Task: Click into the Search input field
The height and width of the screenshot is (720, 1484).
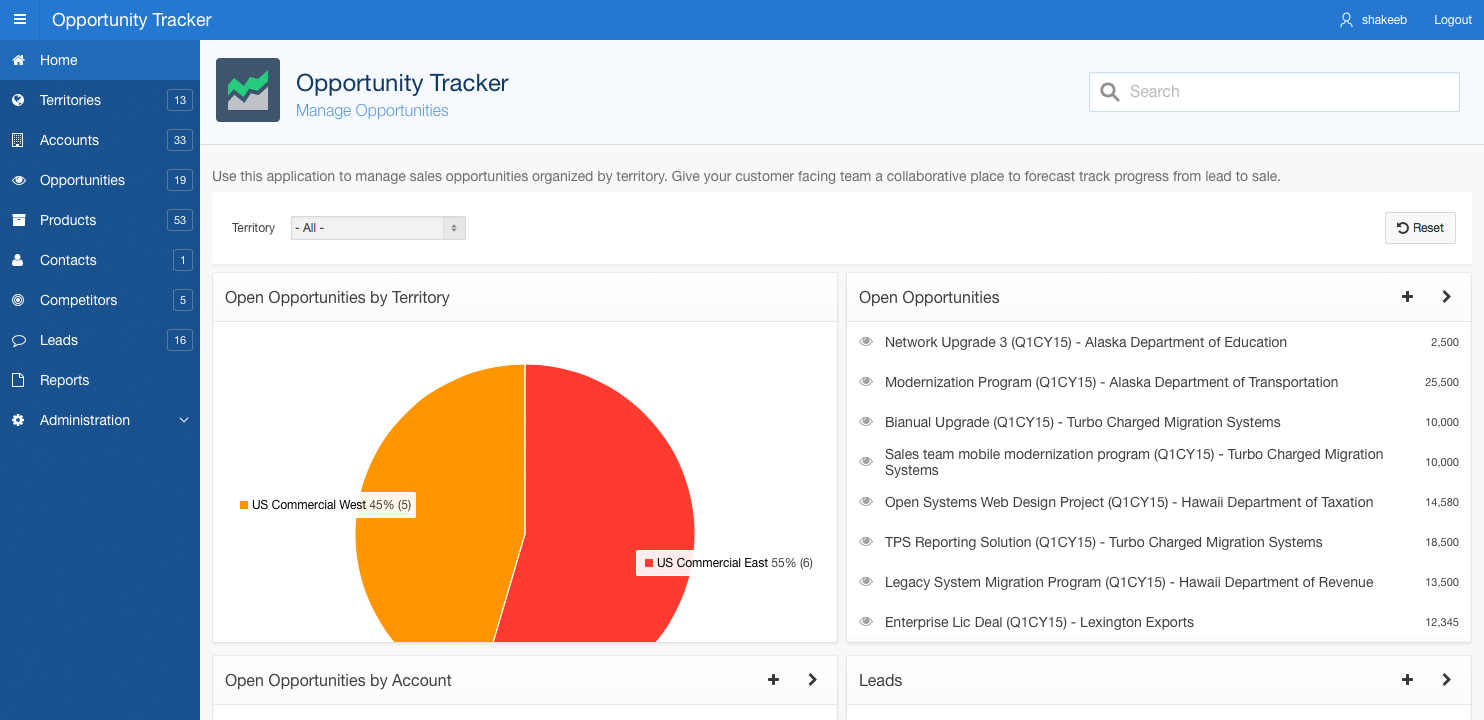Action: click(1290, 92)
